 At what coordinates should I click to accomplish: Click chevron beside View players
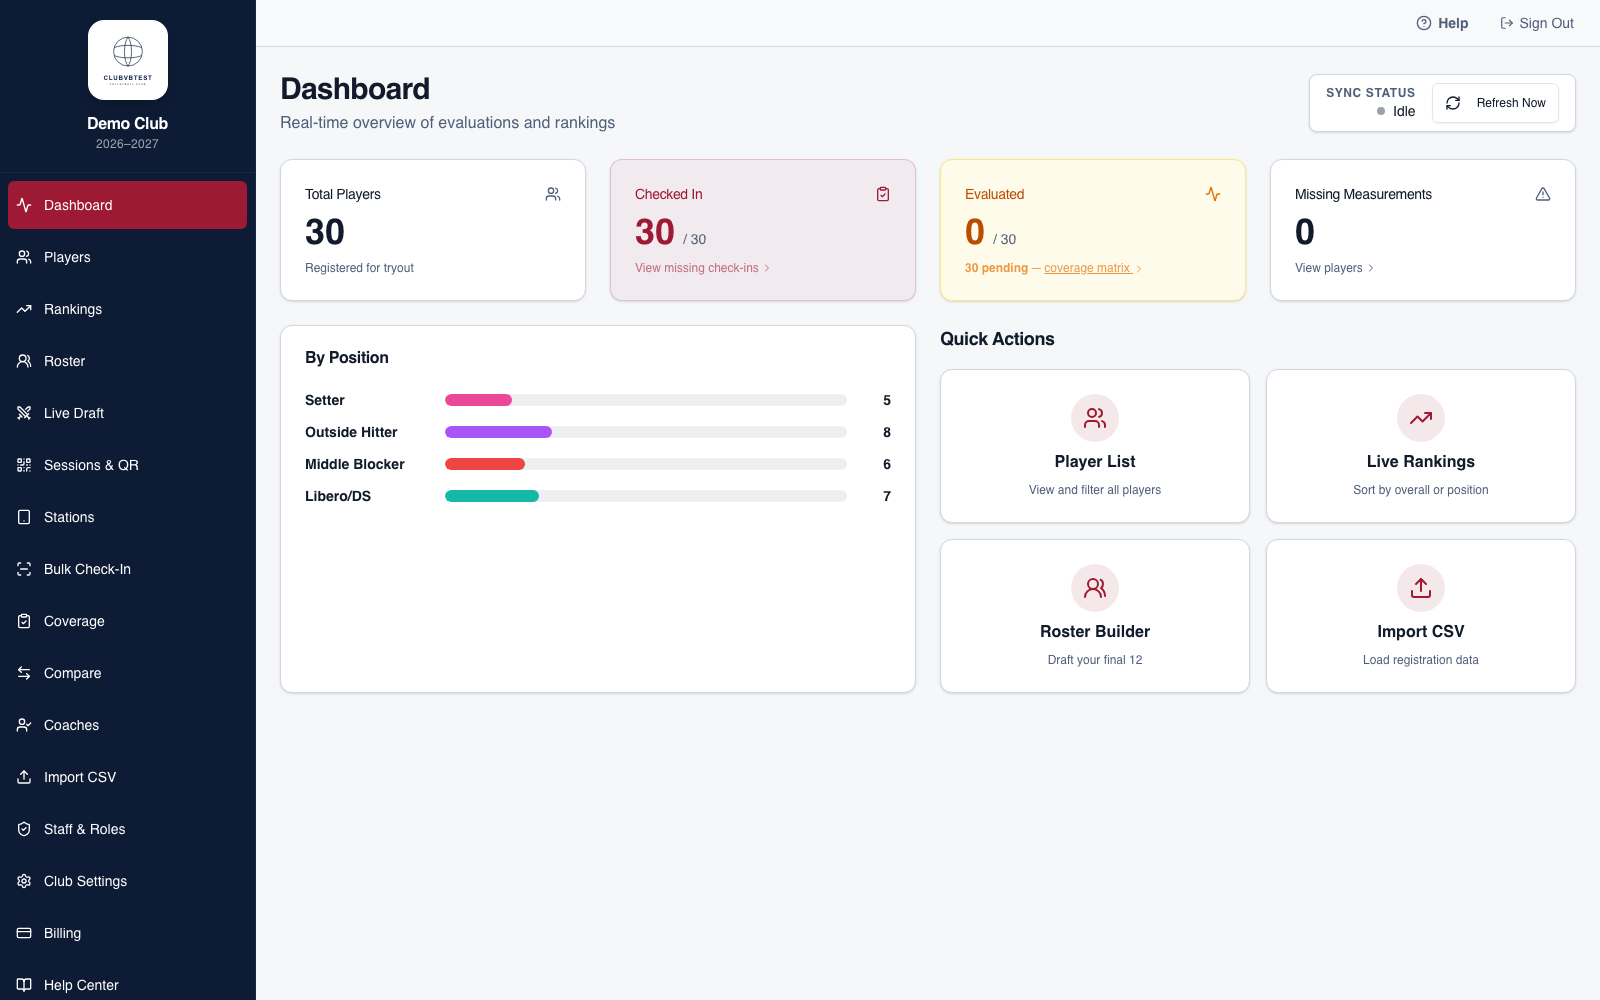1371,268
